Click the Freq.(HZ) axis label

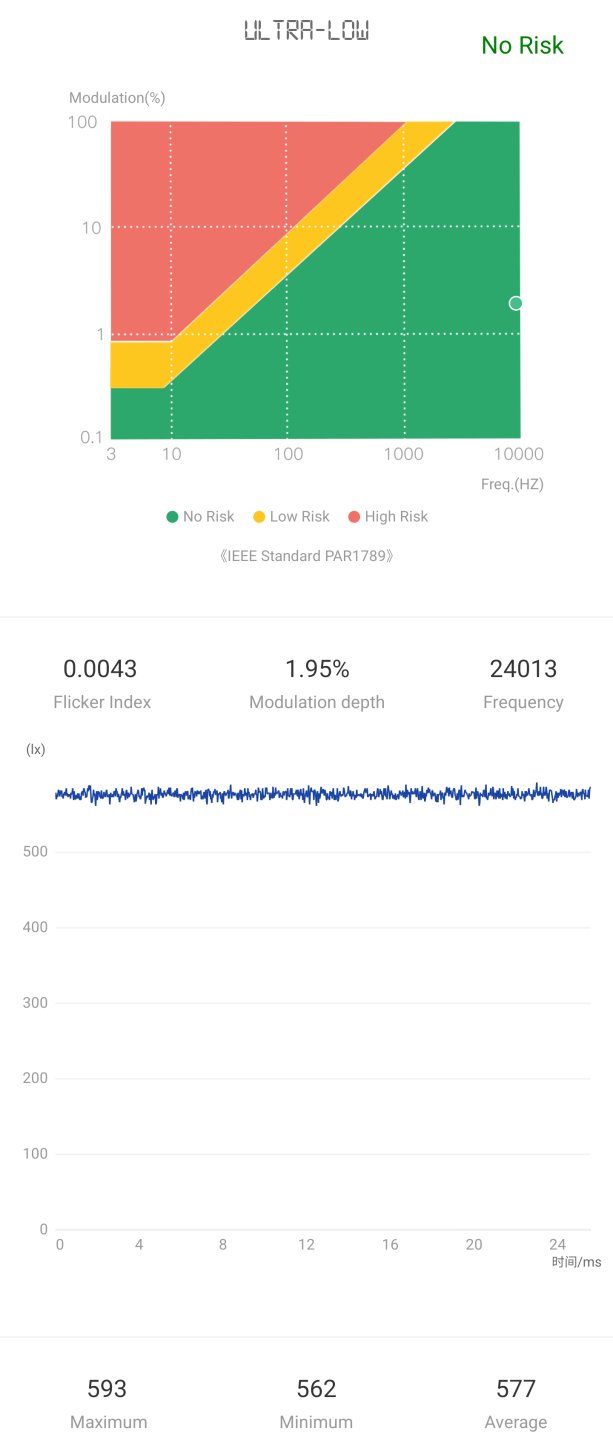point(512,484)
